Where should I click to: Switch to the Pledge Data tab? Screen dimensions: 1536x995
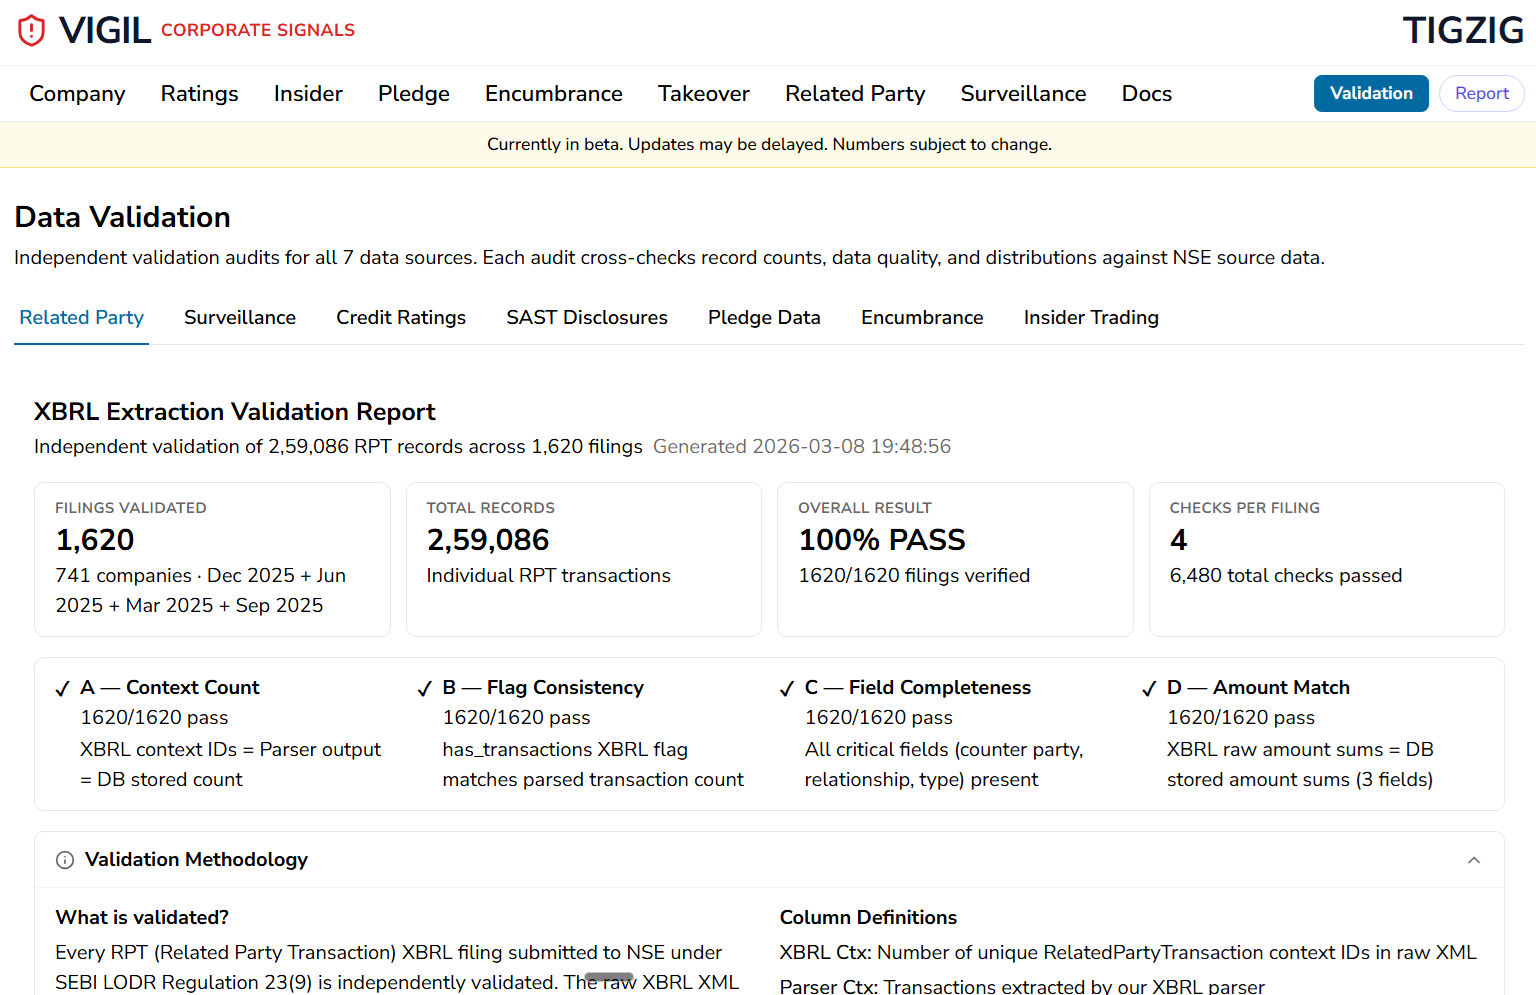click(x=764, y=318)
